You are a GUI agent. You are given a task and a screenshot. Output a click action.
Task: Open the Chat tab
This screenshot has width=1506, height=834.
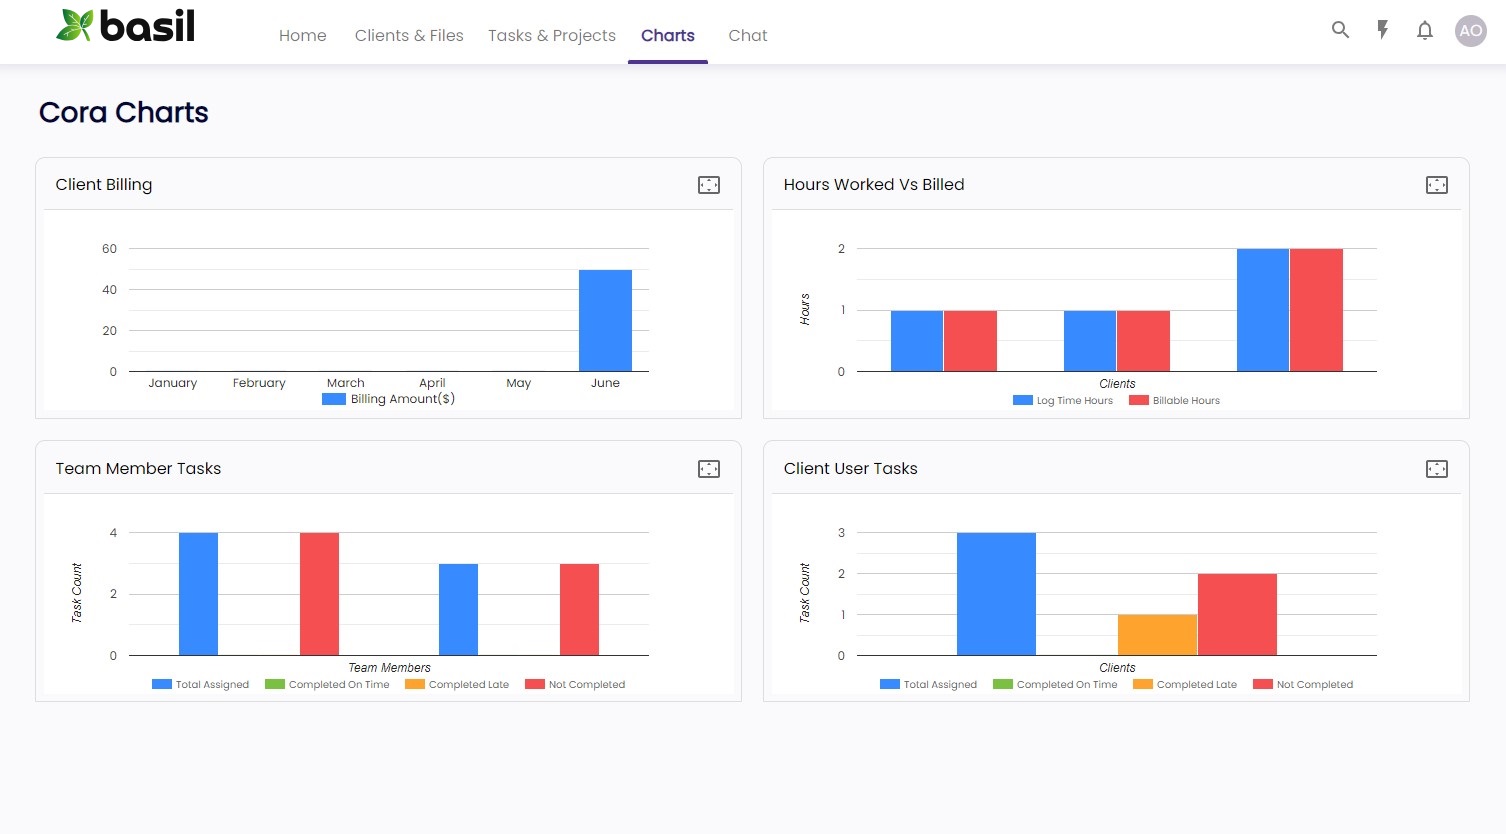pos(747,36)
